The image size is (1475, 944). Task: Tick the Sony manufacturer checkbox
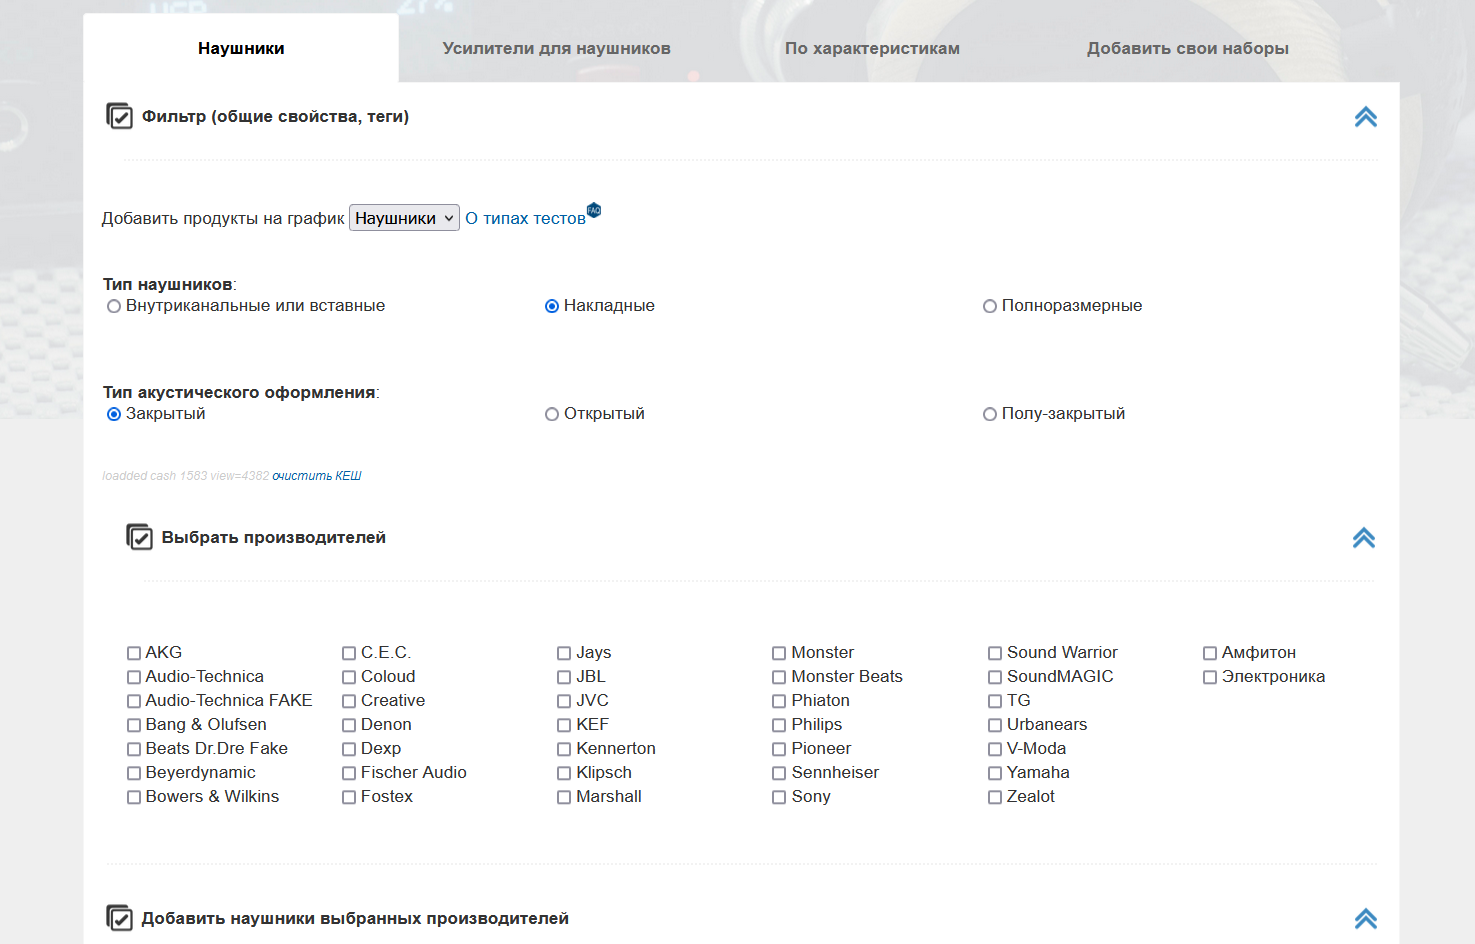[x=779, y=797]
